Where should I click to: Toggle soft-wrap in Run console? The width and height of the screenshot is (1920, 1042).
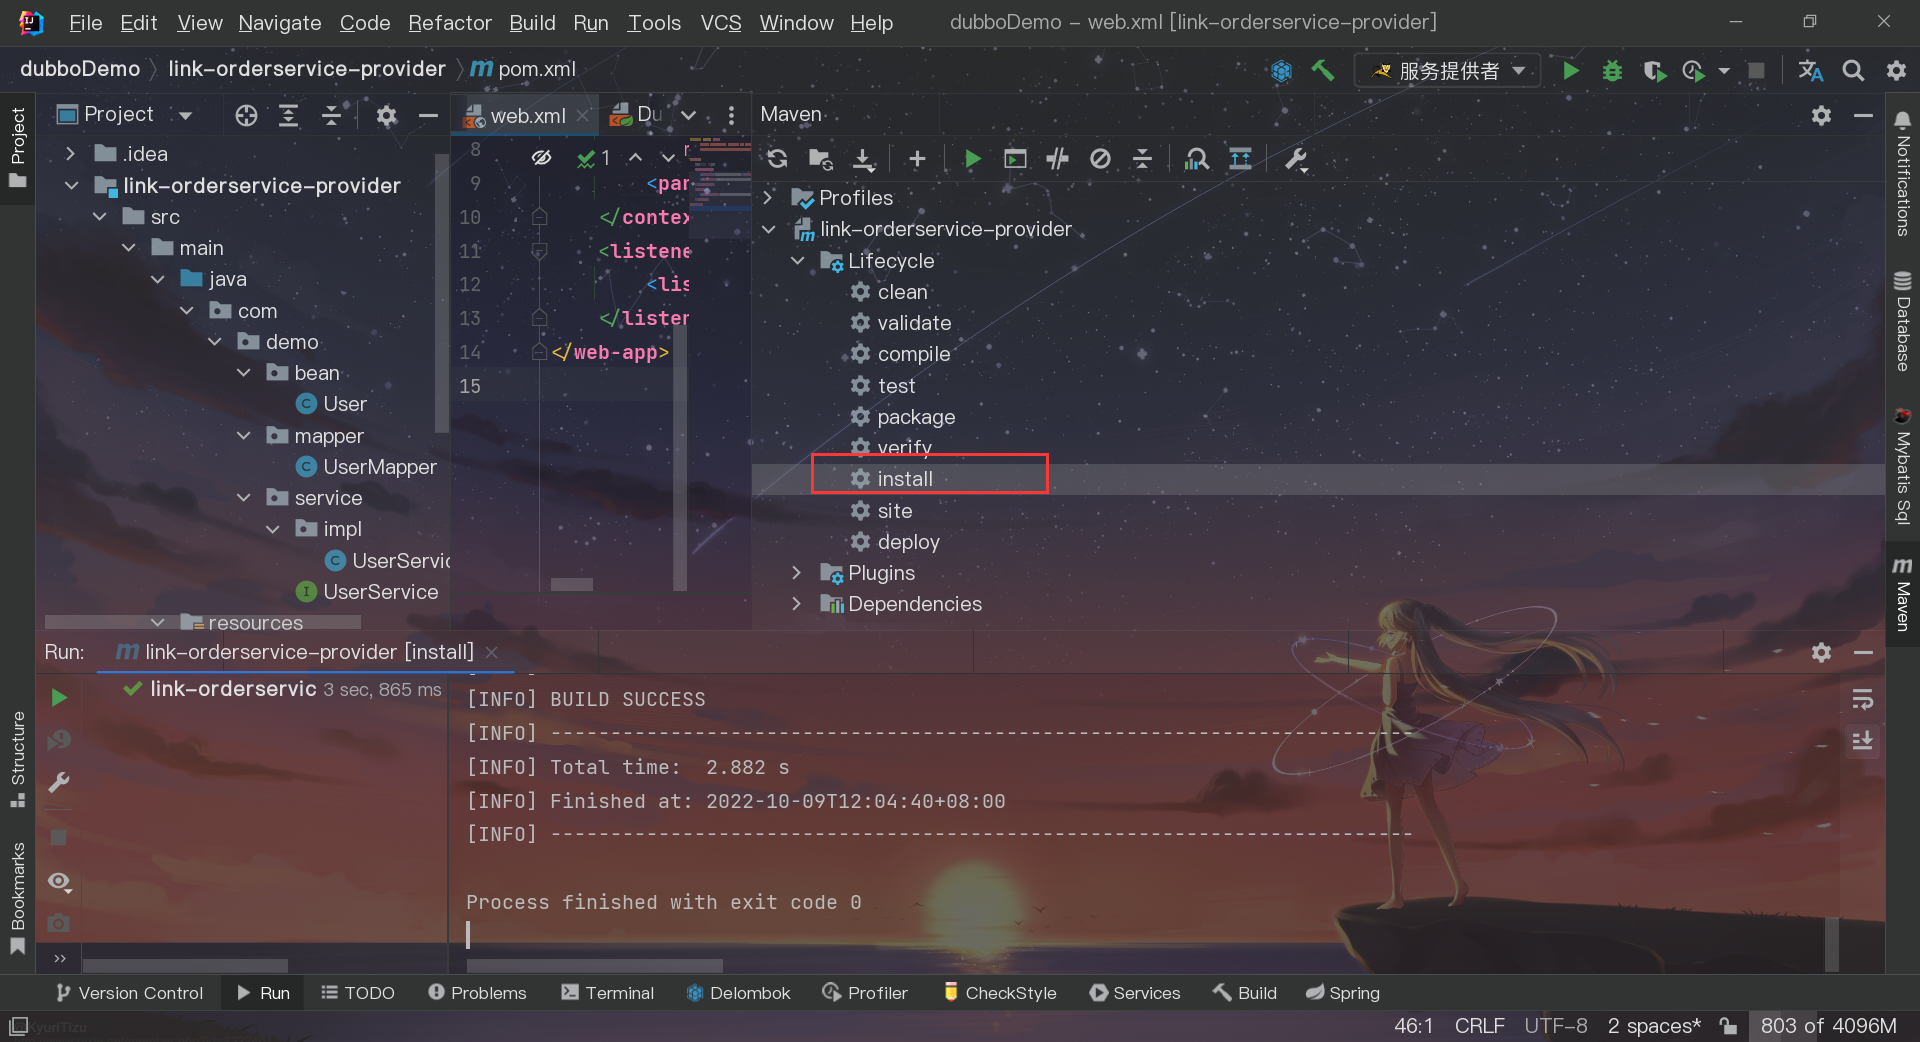click(x=1862, y=699)
